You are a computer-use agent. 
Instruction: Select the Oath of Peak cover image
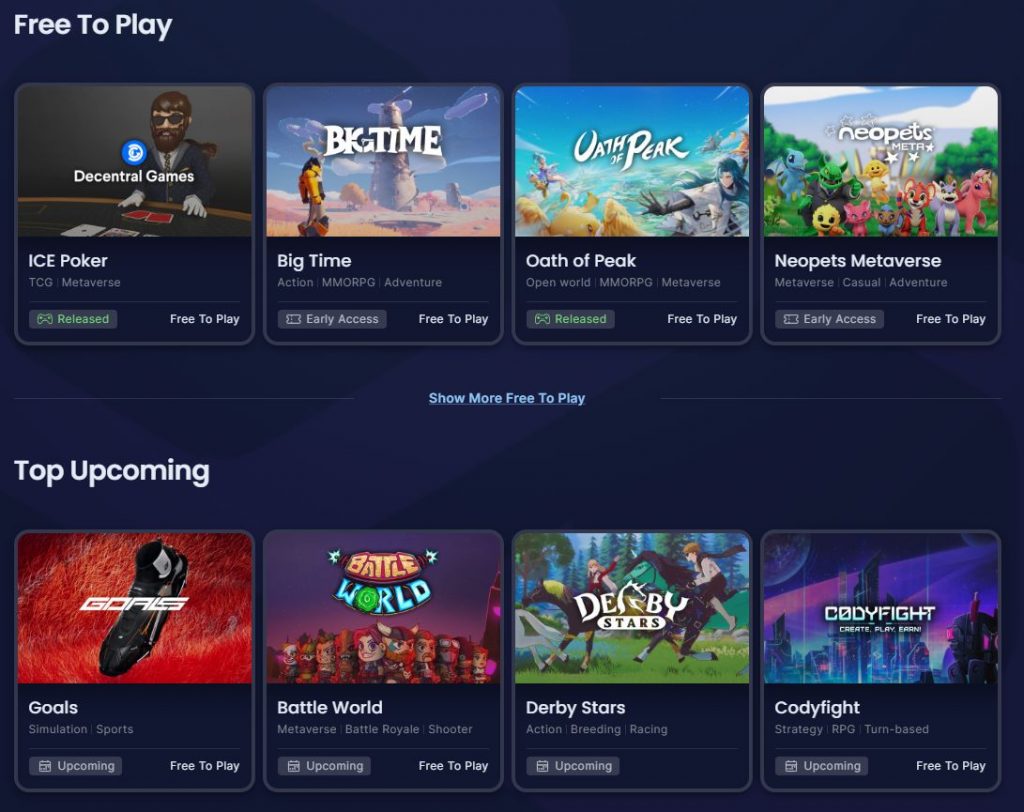[x=632, y=161]
